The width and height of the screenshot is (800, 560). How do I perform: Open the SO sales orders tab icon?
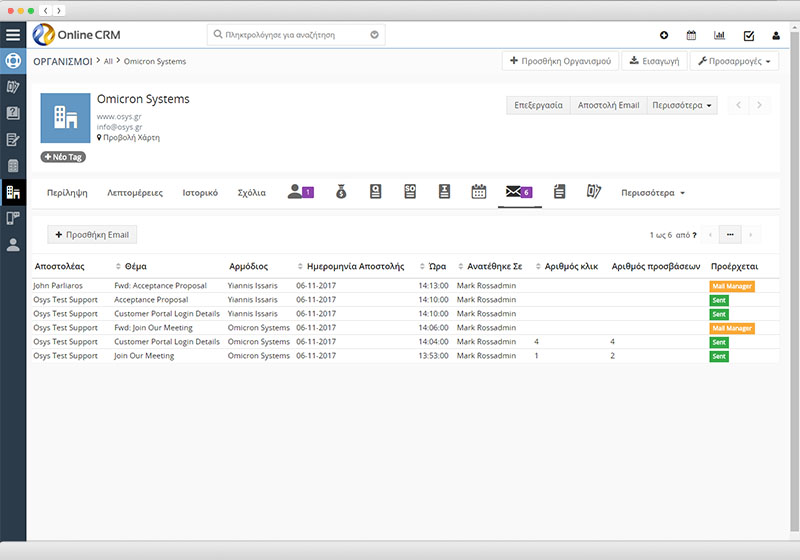pos(410,192)
